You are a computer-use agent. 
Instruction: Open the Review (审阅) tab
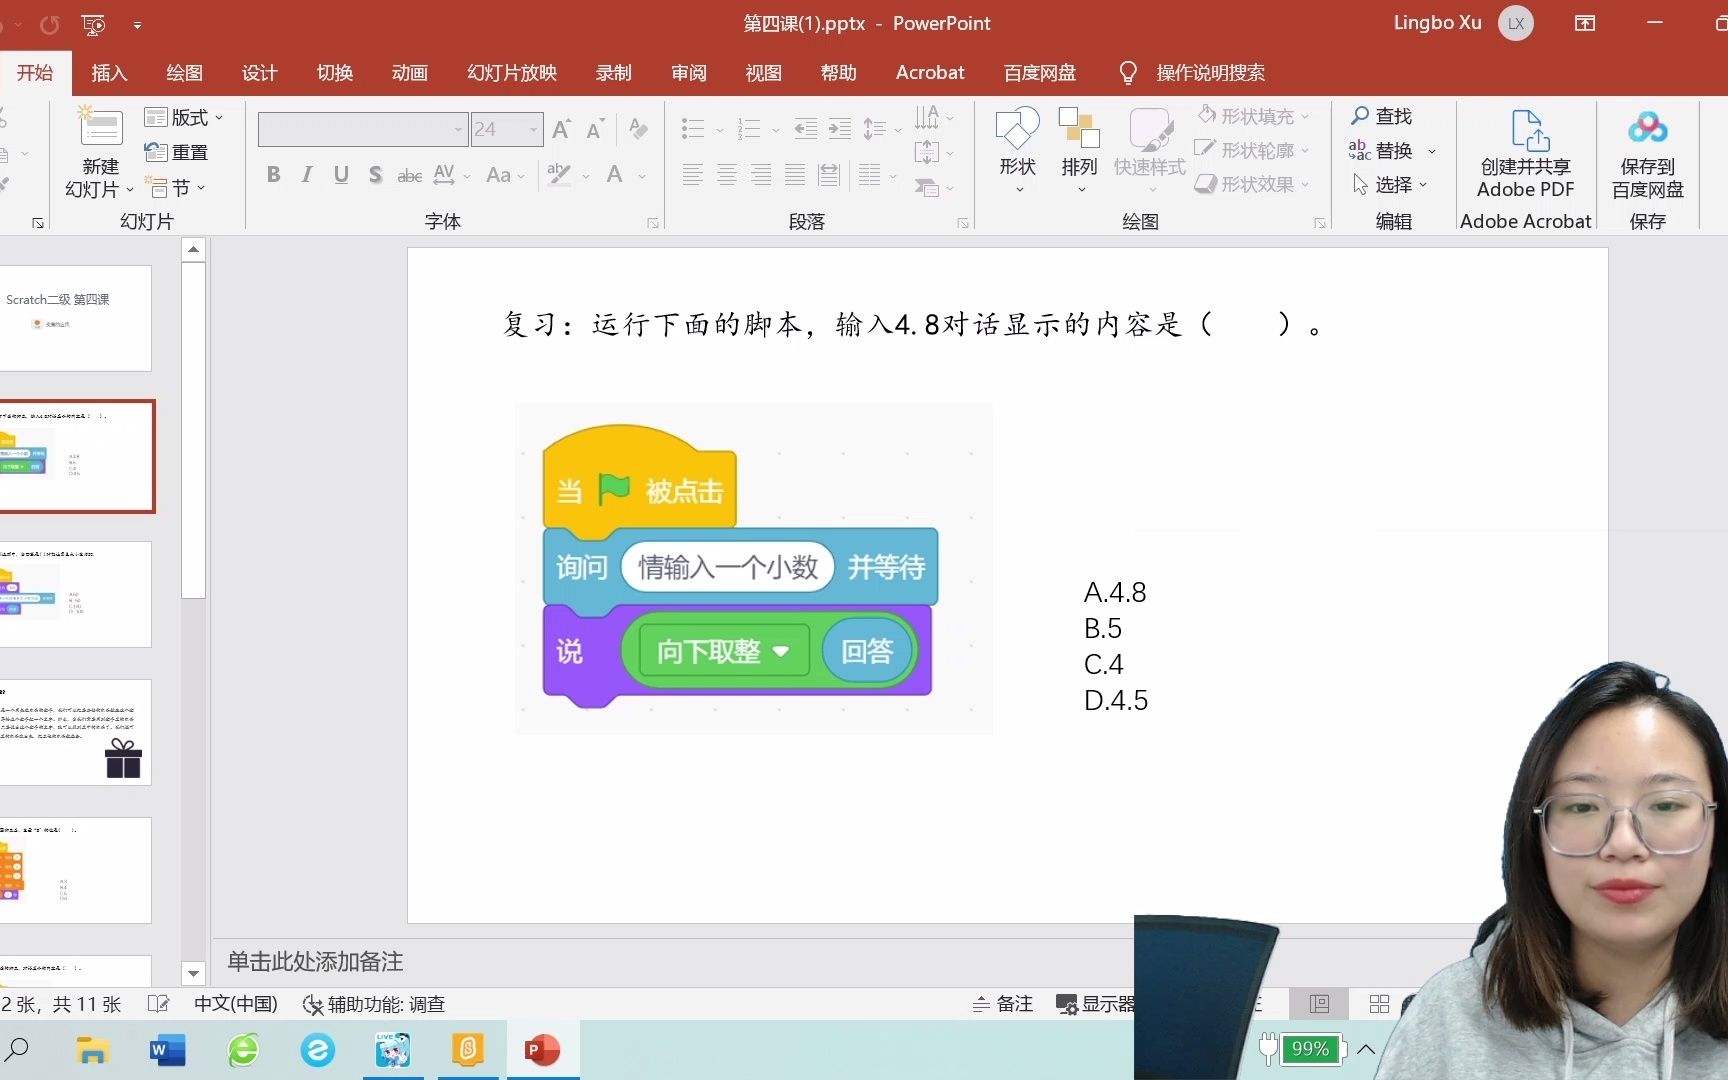pos(689,73)
